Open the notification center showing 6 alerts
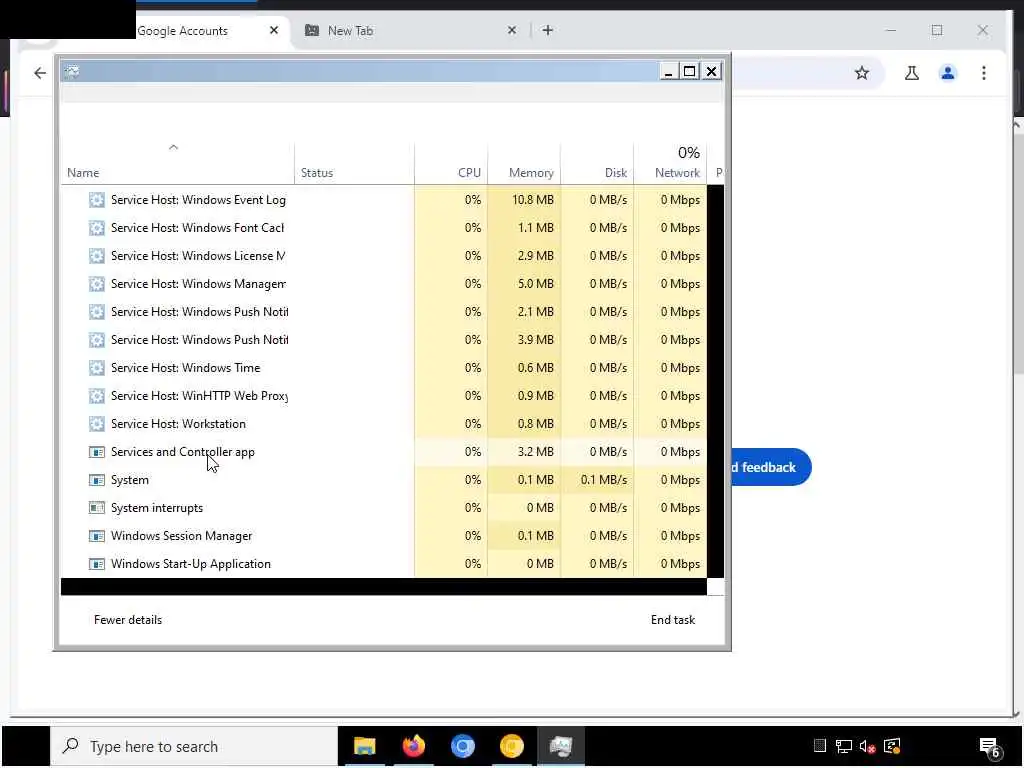Screen dimensions: 1024x768 point(989,746)
